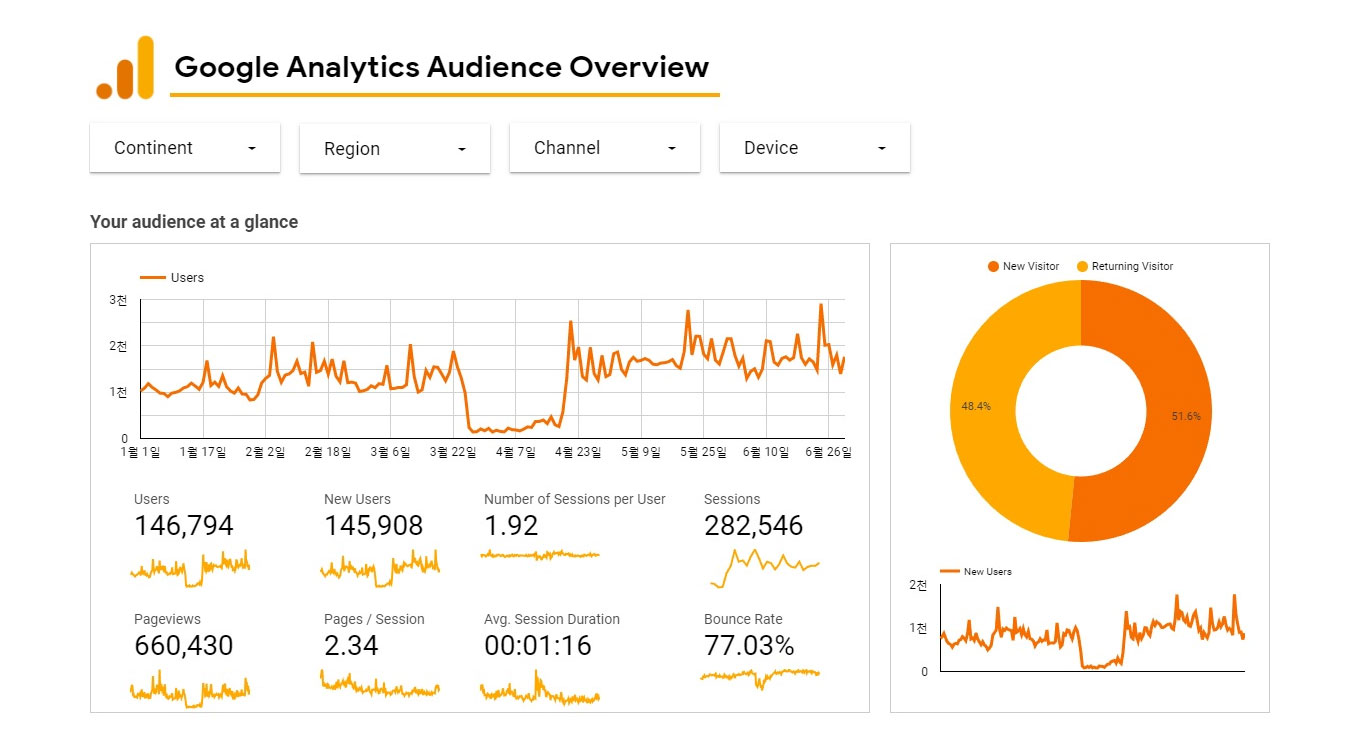Click the orange New Visitor legend dot
The width and height of the screenshot is (1360, 747).
pos(993,266)
